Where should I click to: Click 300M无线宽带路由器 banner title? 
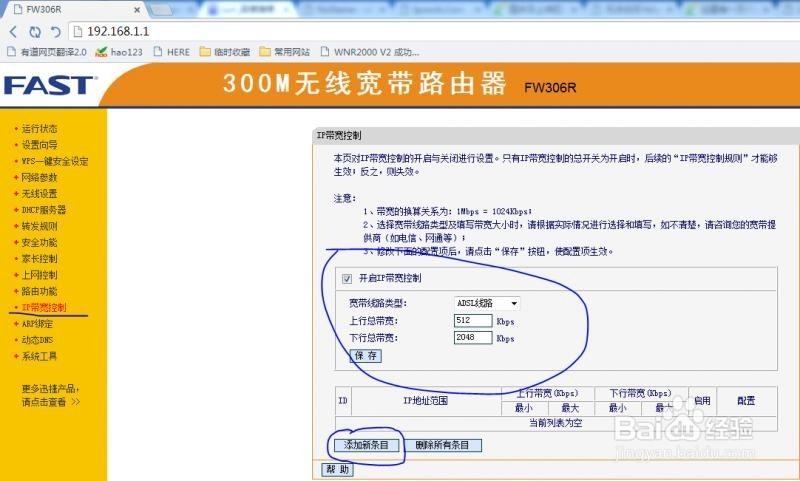tap(364, 83)
